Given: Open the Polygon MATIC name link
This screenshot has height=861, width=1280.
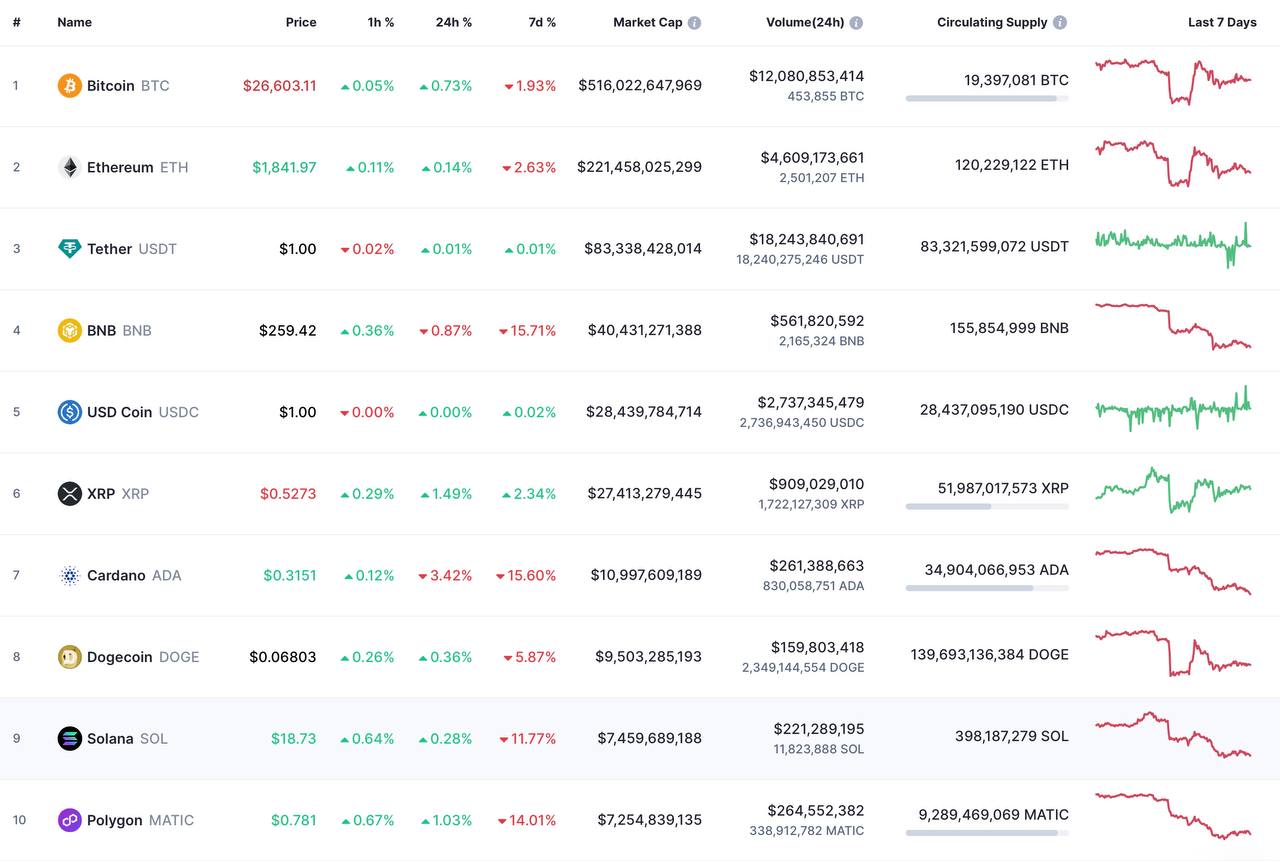Looking at the screenshot, I should [x=115, y=820].
